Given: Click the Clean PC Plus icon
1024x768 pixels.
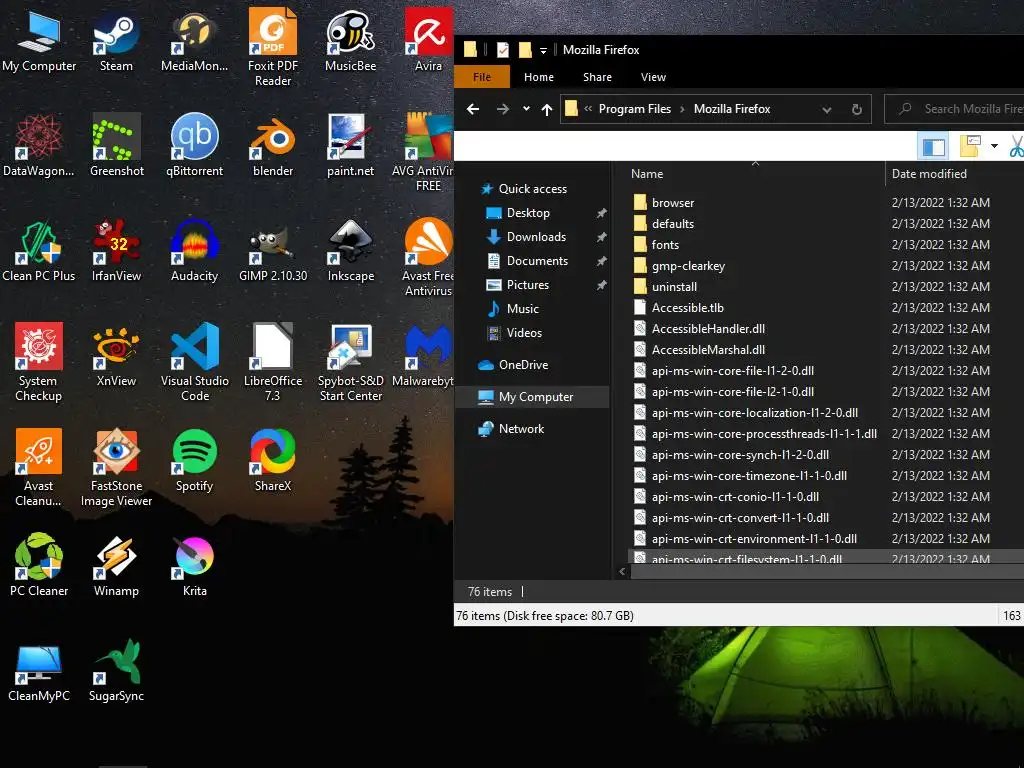Looking at the screenshot, I should [x=39, y=251].
